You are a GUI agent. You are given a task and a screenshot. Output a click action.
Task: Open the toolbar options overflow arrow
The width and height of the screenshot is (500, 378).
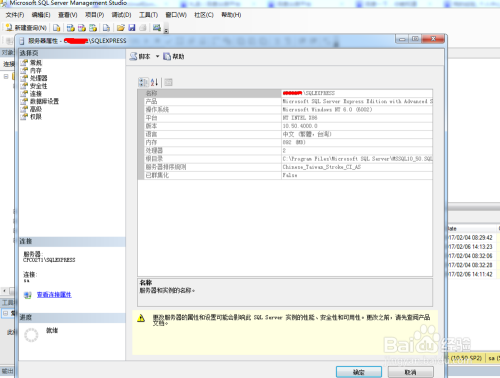pos(166,30)
